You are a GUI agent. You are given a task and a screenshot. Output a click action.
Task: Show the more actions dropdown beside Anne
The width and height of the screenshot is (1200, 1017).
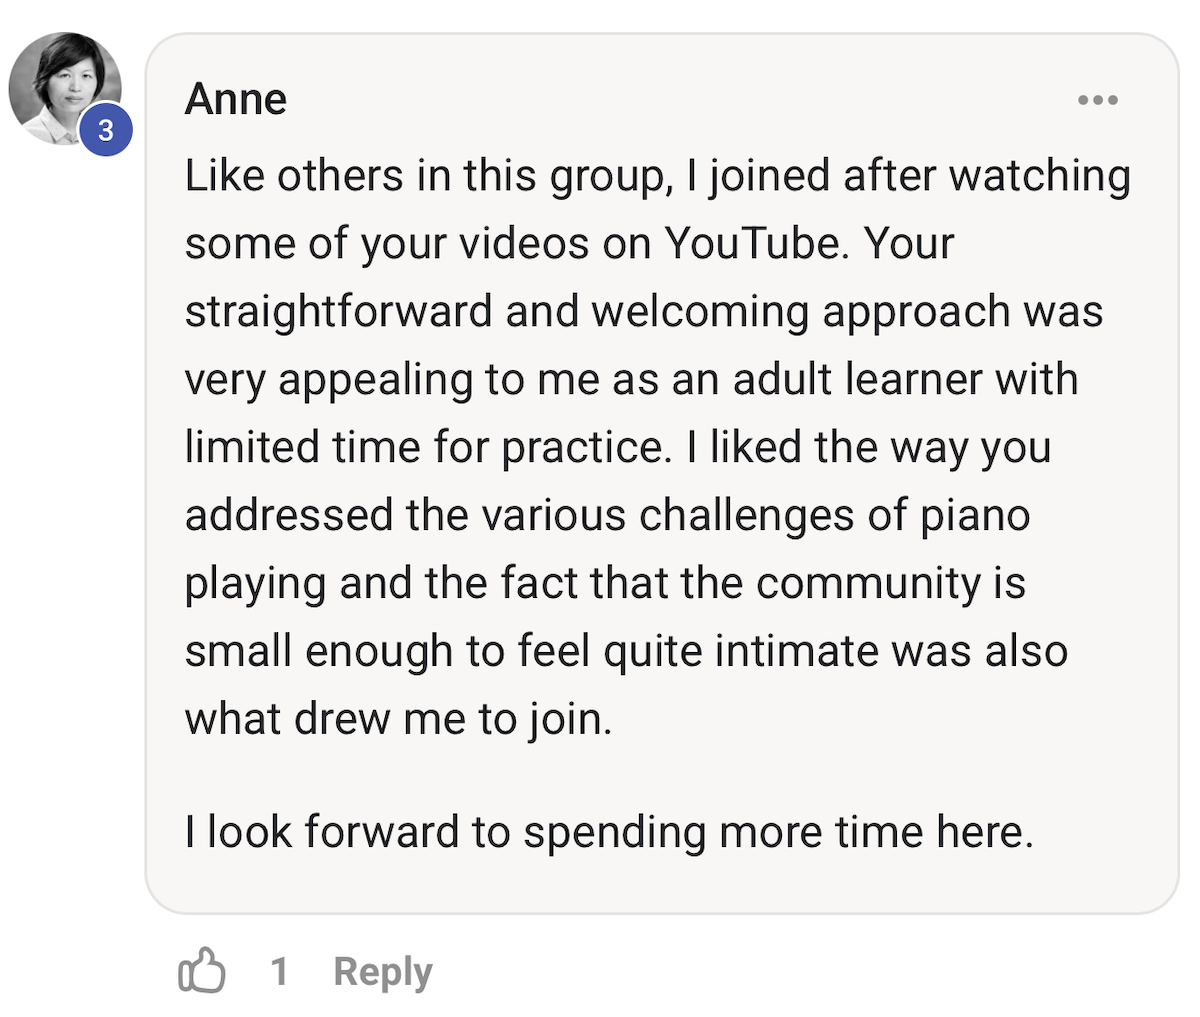coord(1097,100)
